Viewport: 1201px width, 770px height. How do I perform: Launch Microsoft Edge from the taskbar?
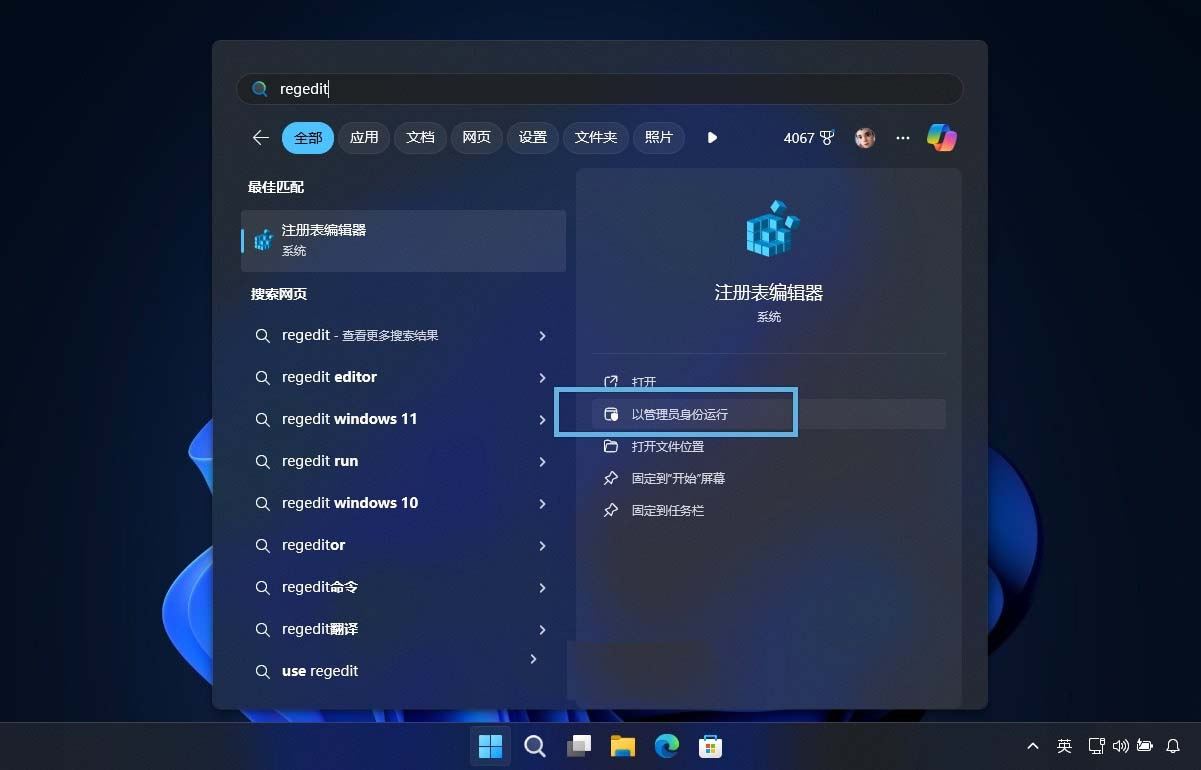[667, 746]
